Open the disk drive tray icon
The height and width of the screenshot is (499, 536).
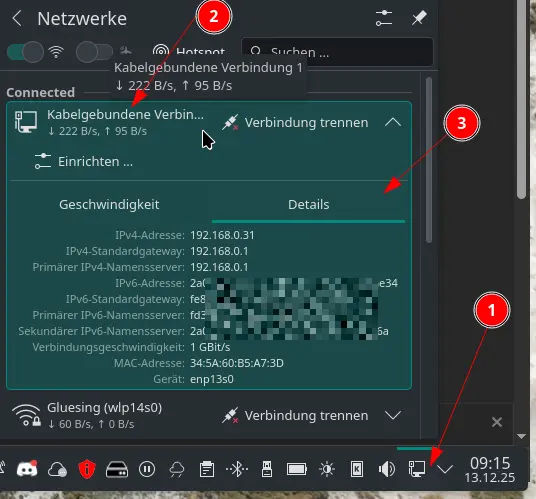click(x=117, y=469)
